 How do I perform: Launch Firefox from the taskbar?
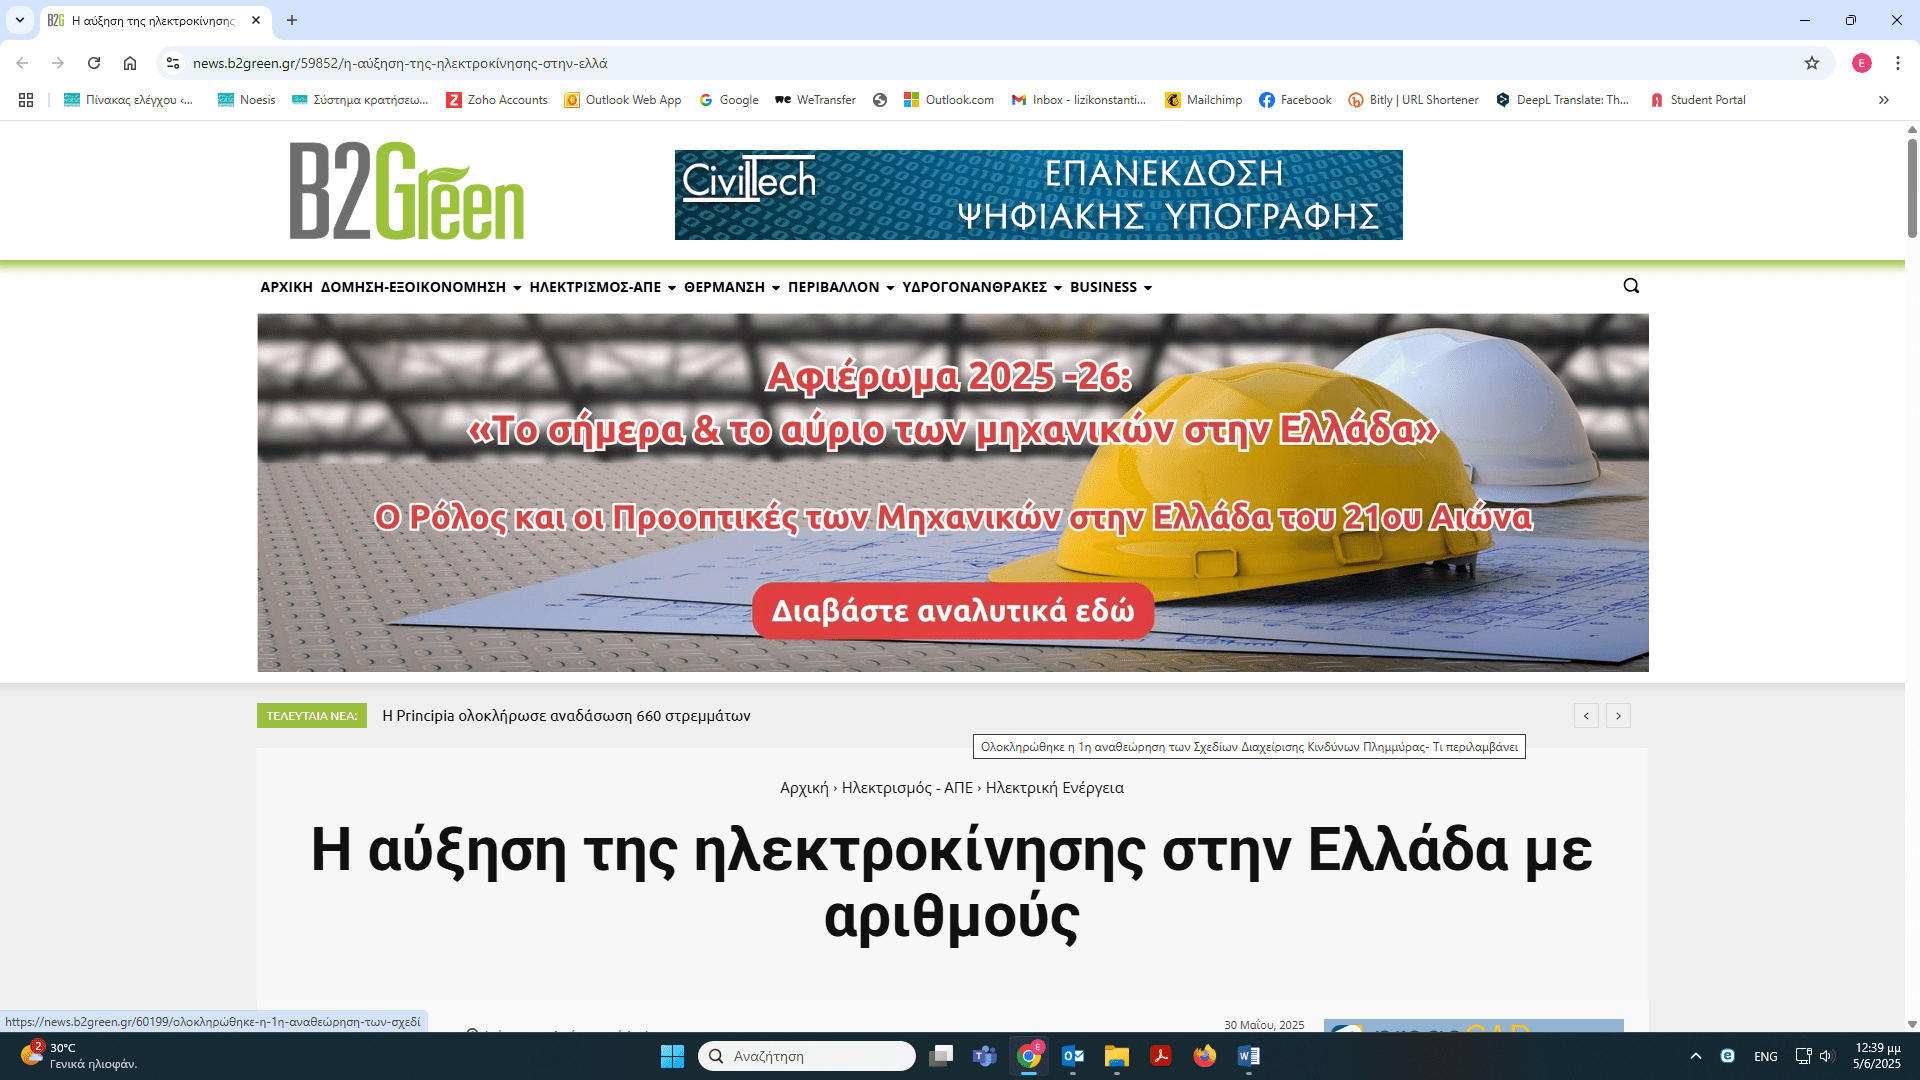point(1204,1056)
